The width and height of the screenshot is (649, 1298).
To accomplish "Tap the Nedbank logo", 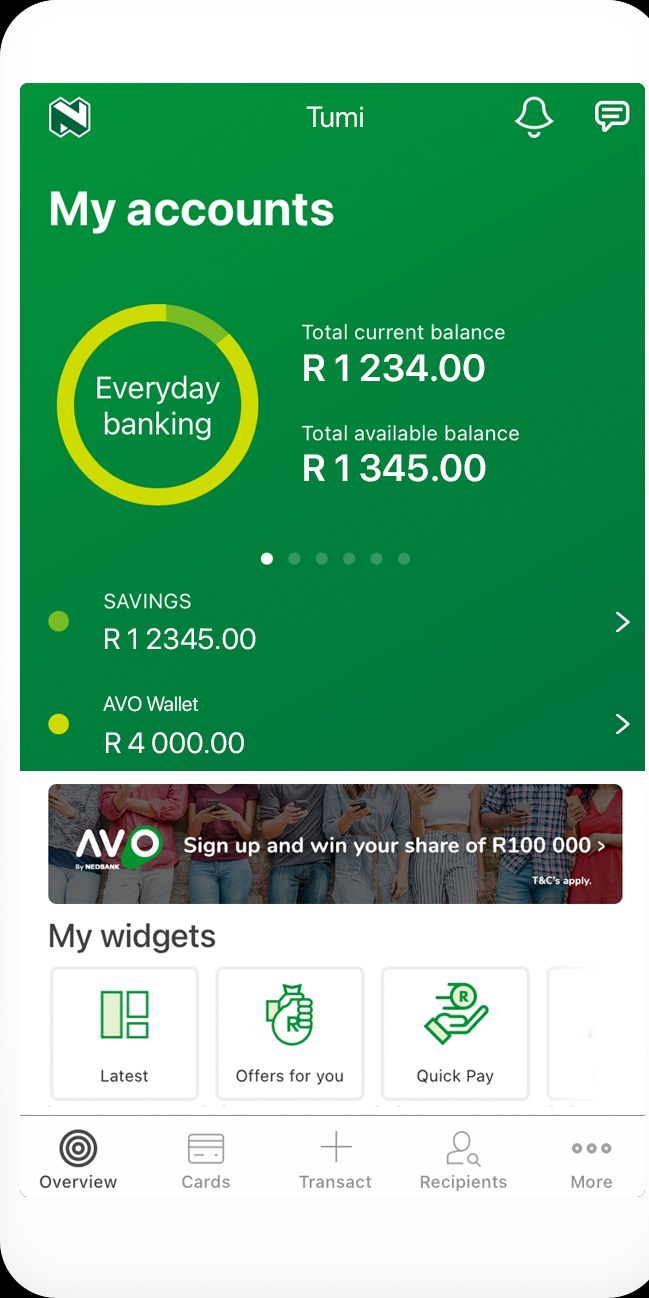I will 70,116.
